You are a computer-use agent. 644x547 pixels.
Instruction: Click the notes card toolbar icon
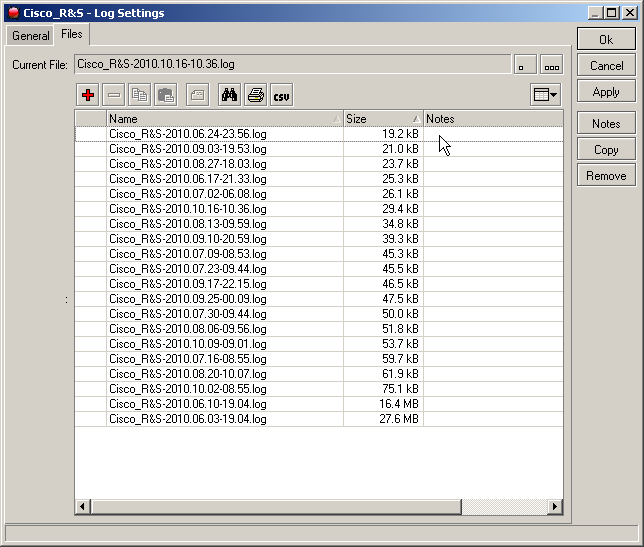pos(198,95)
